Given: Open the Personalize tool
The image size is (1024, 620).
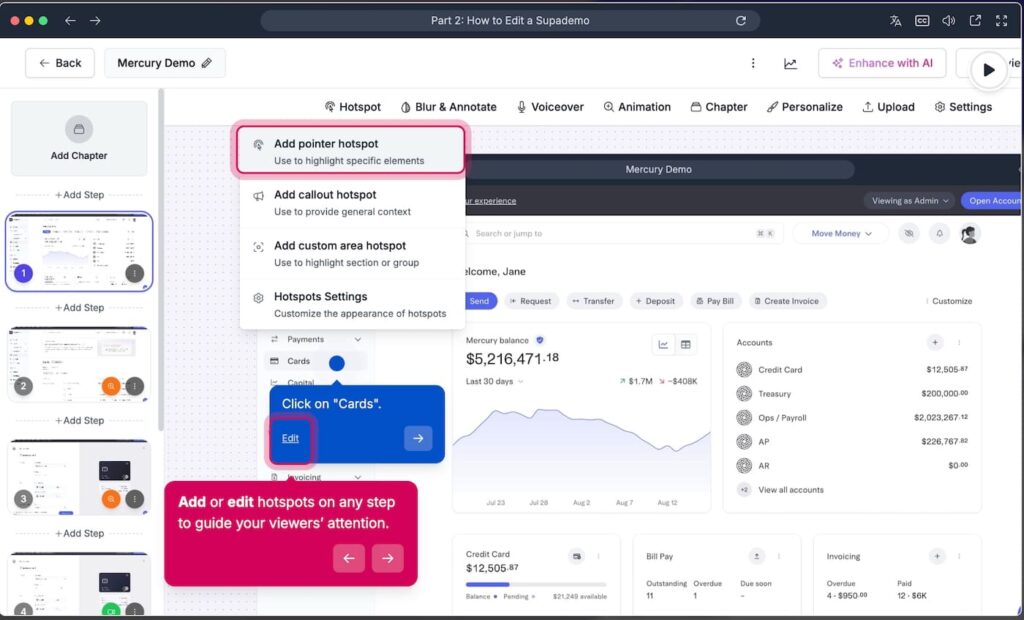Looking at the screenshot, I should (805, 107).
